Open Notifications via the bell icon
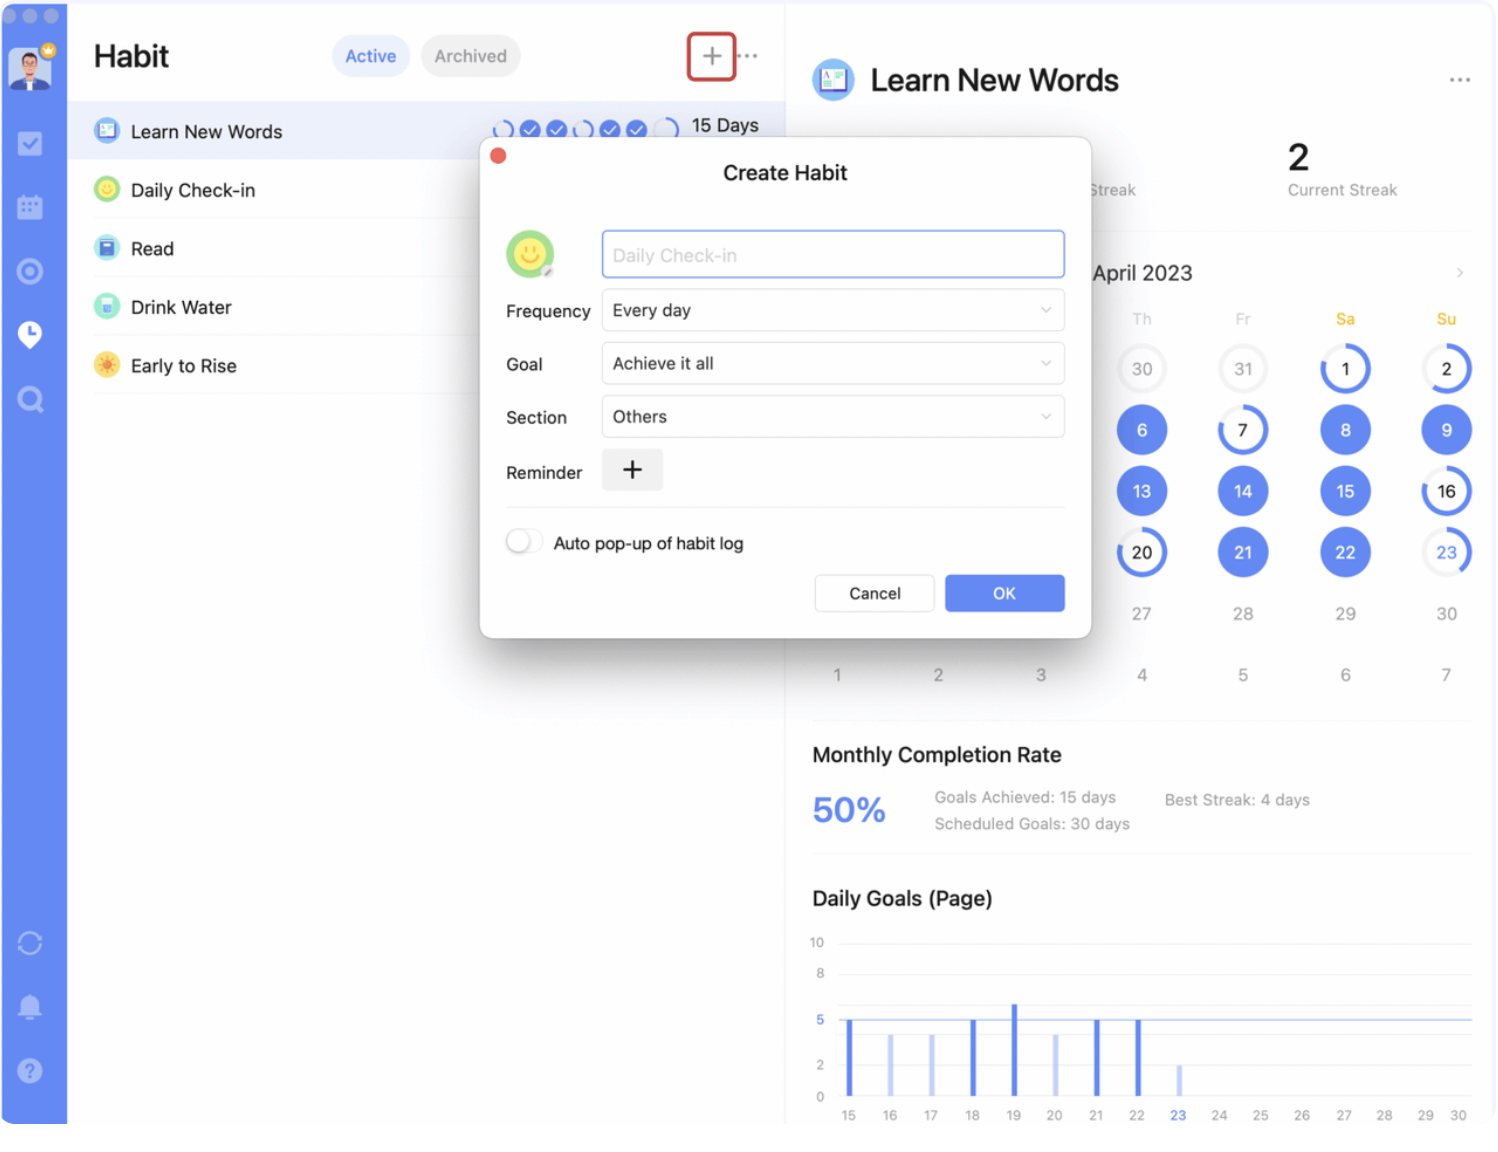Image resolution: width=1498 pixels, height=1152 pixels. (30, 1007)
